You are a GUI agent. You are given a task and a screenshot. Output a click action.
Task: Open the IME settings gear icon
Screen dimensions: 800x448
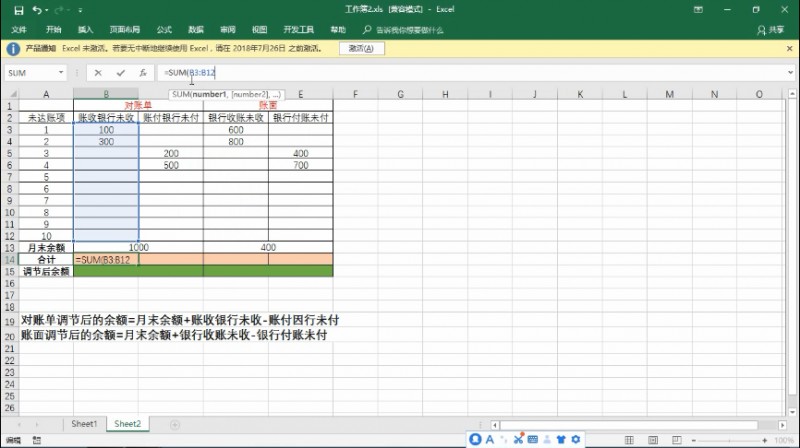[x=576, y=439]
